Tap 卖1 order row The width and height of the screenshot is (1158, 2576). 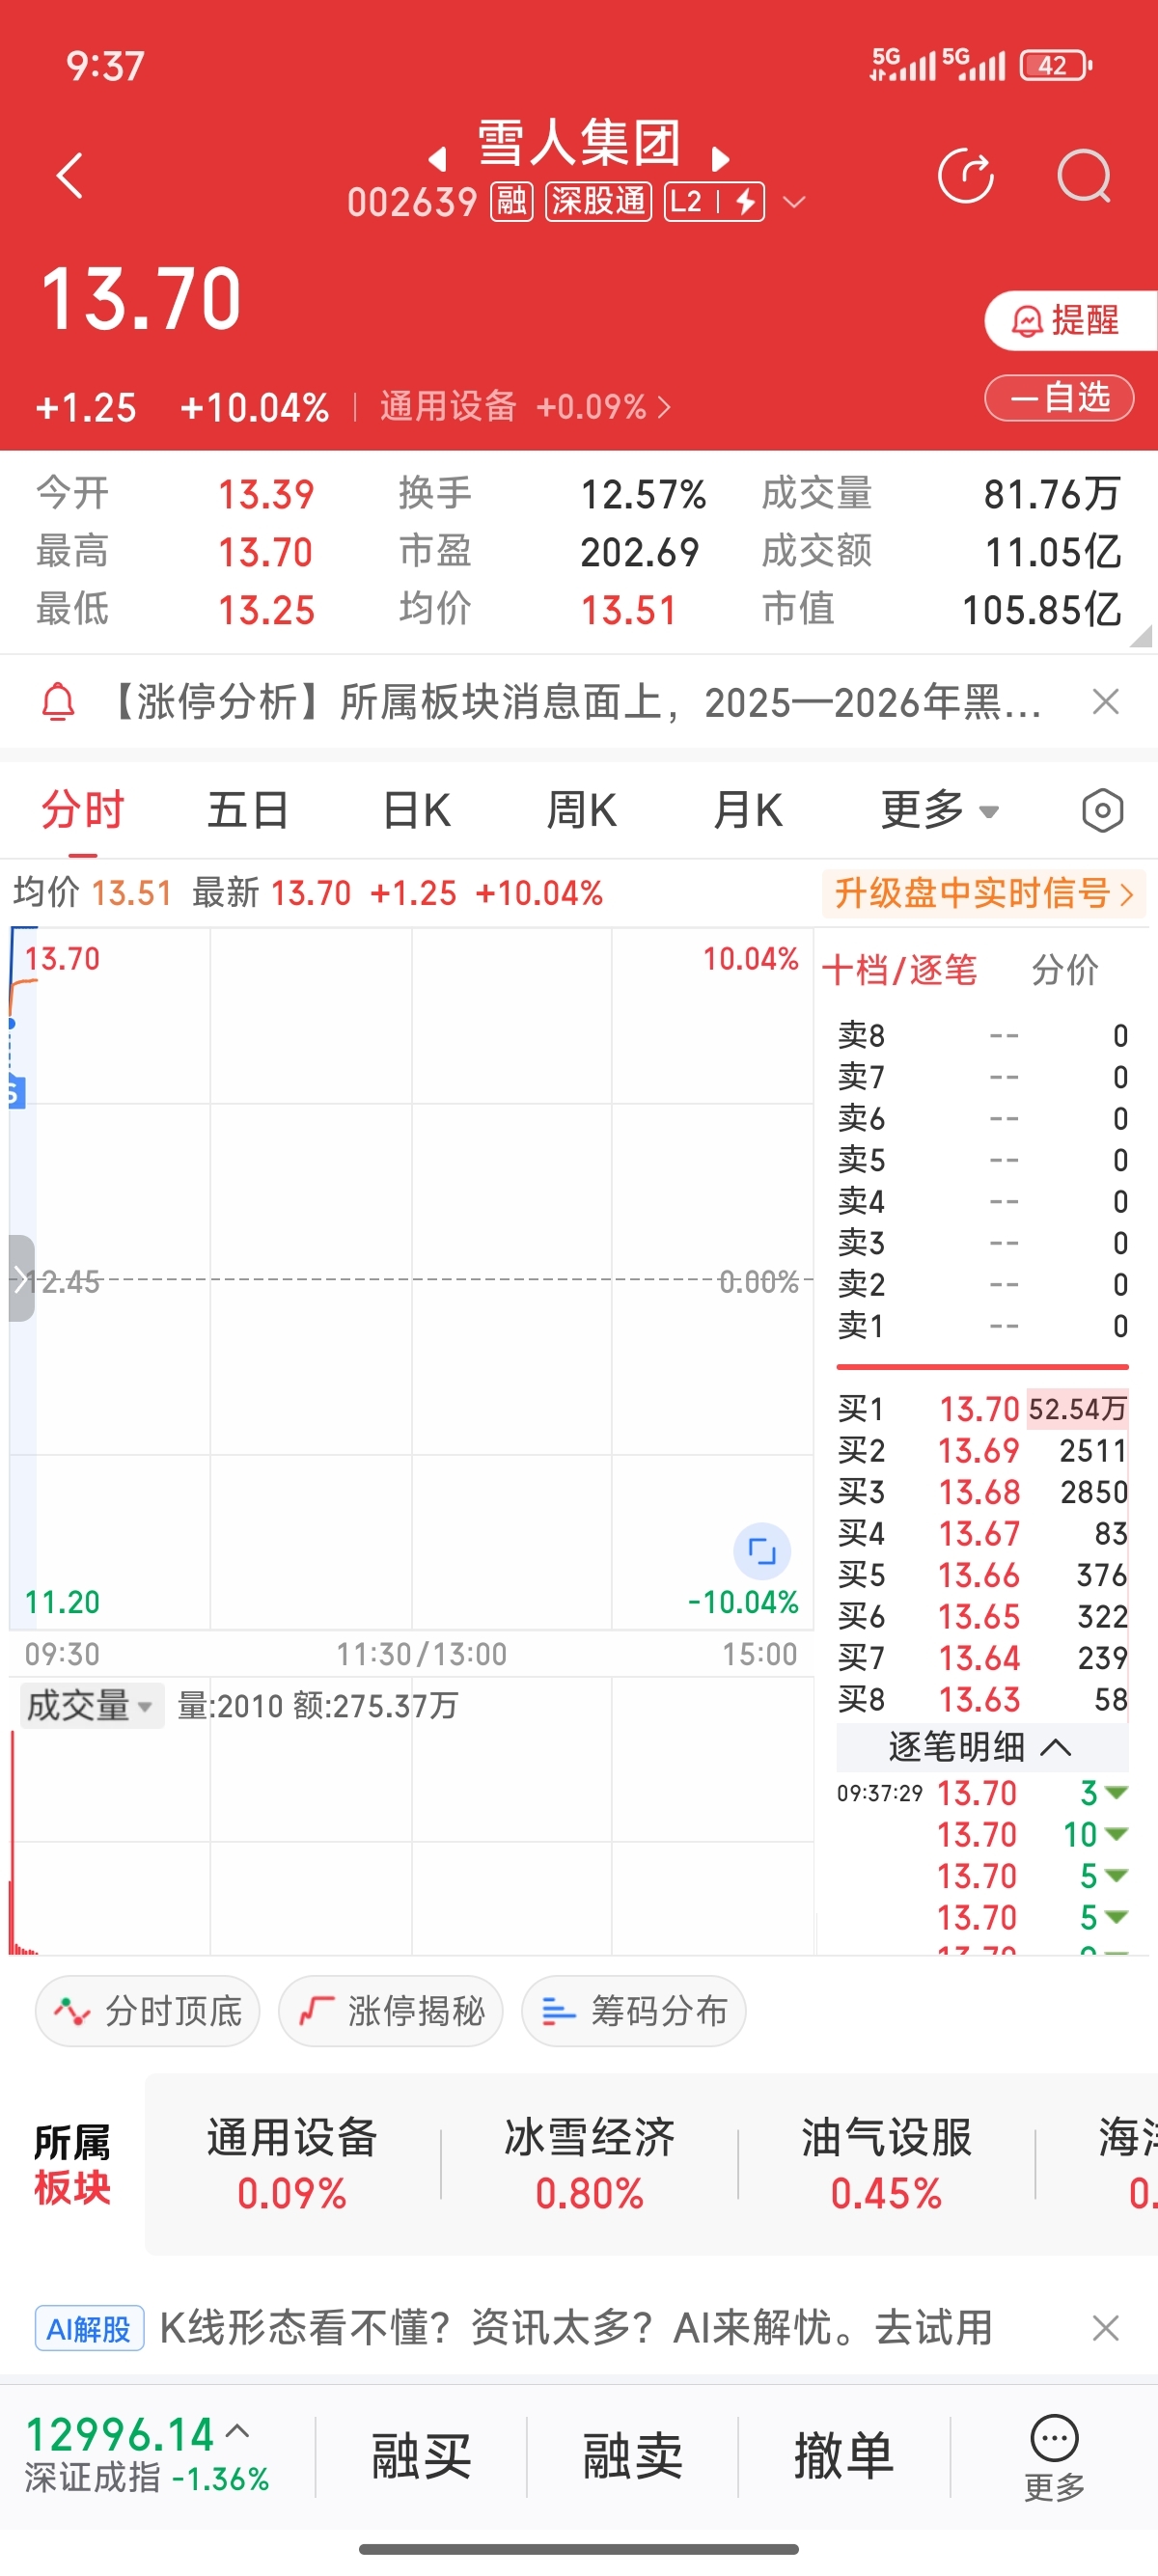(x=982, y=1326)
